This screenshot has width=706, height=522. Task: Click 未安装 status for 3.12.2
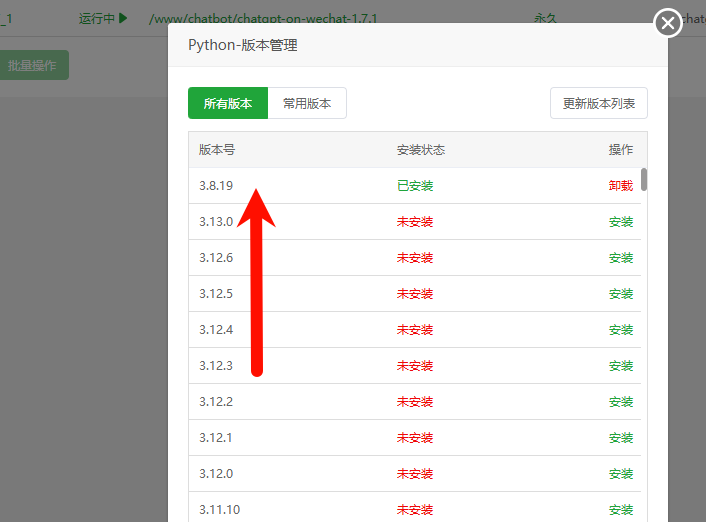click(415, 402)
